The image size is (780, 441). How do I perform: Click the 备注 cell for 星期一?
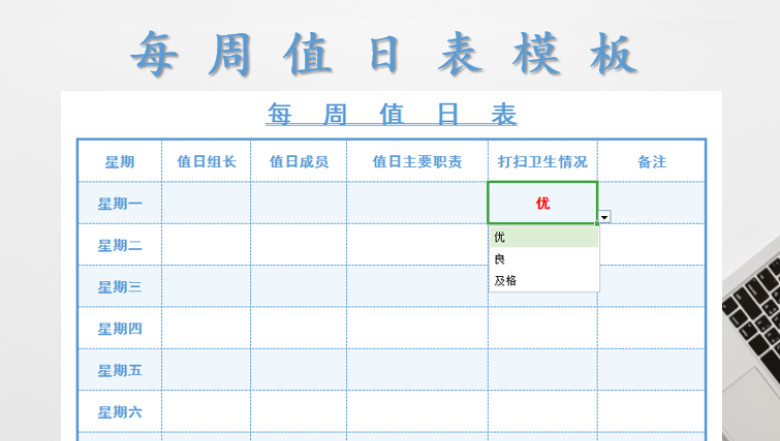652,203
